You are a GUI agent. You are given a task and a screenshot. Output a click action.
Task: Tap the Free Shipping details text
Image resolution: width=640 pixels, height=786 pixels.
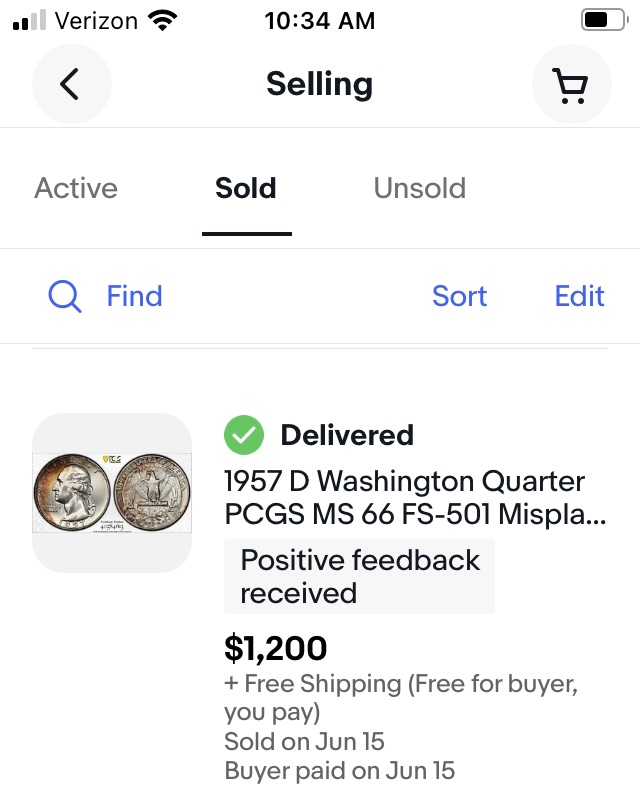400,697
